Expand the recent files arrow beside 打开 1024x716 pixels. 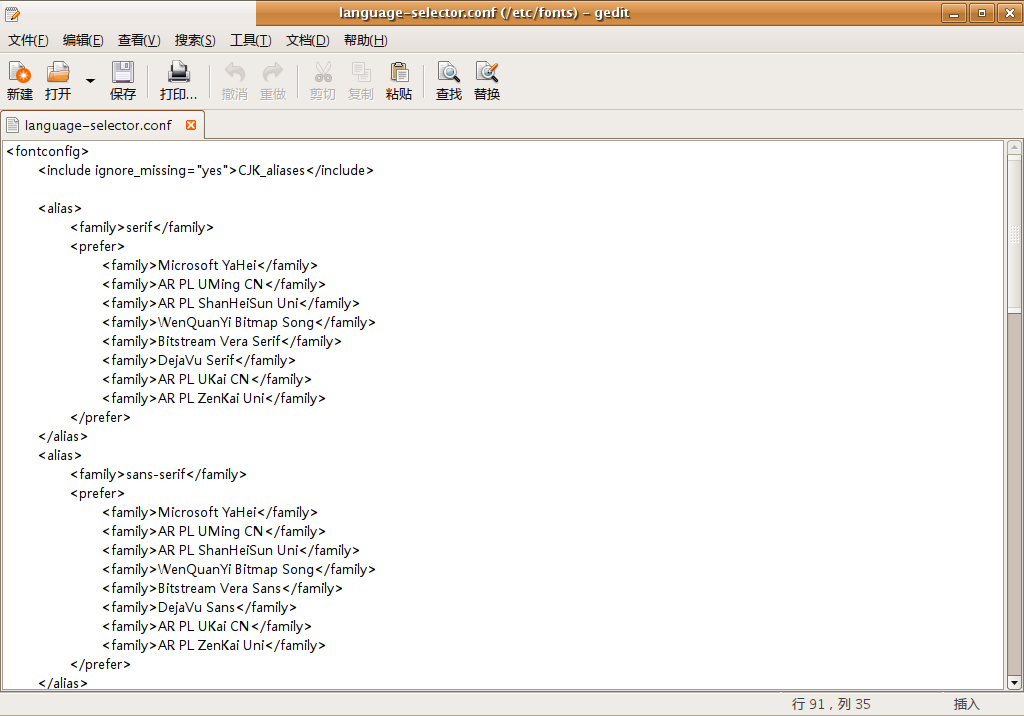click(x=90, y=81)
